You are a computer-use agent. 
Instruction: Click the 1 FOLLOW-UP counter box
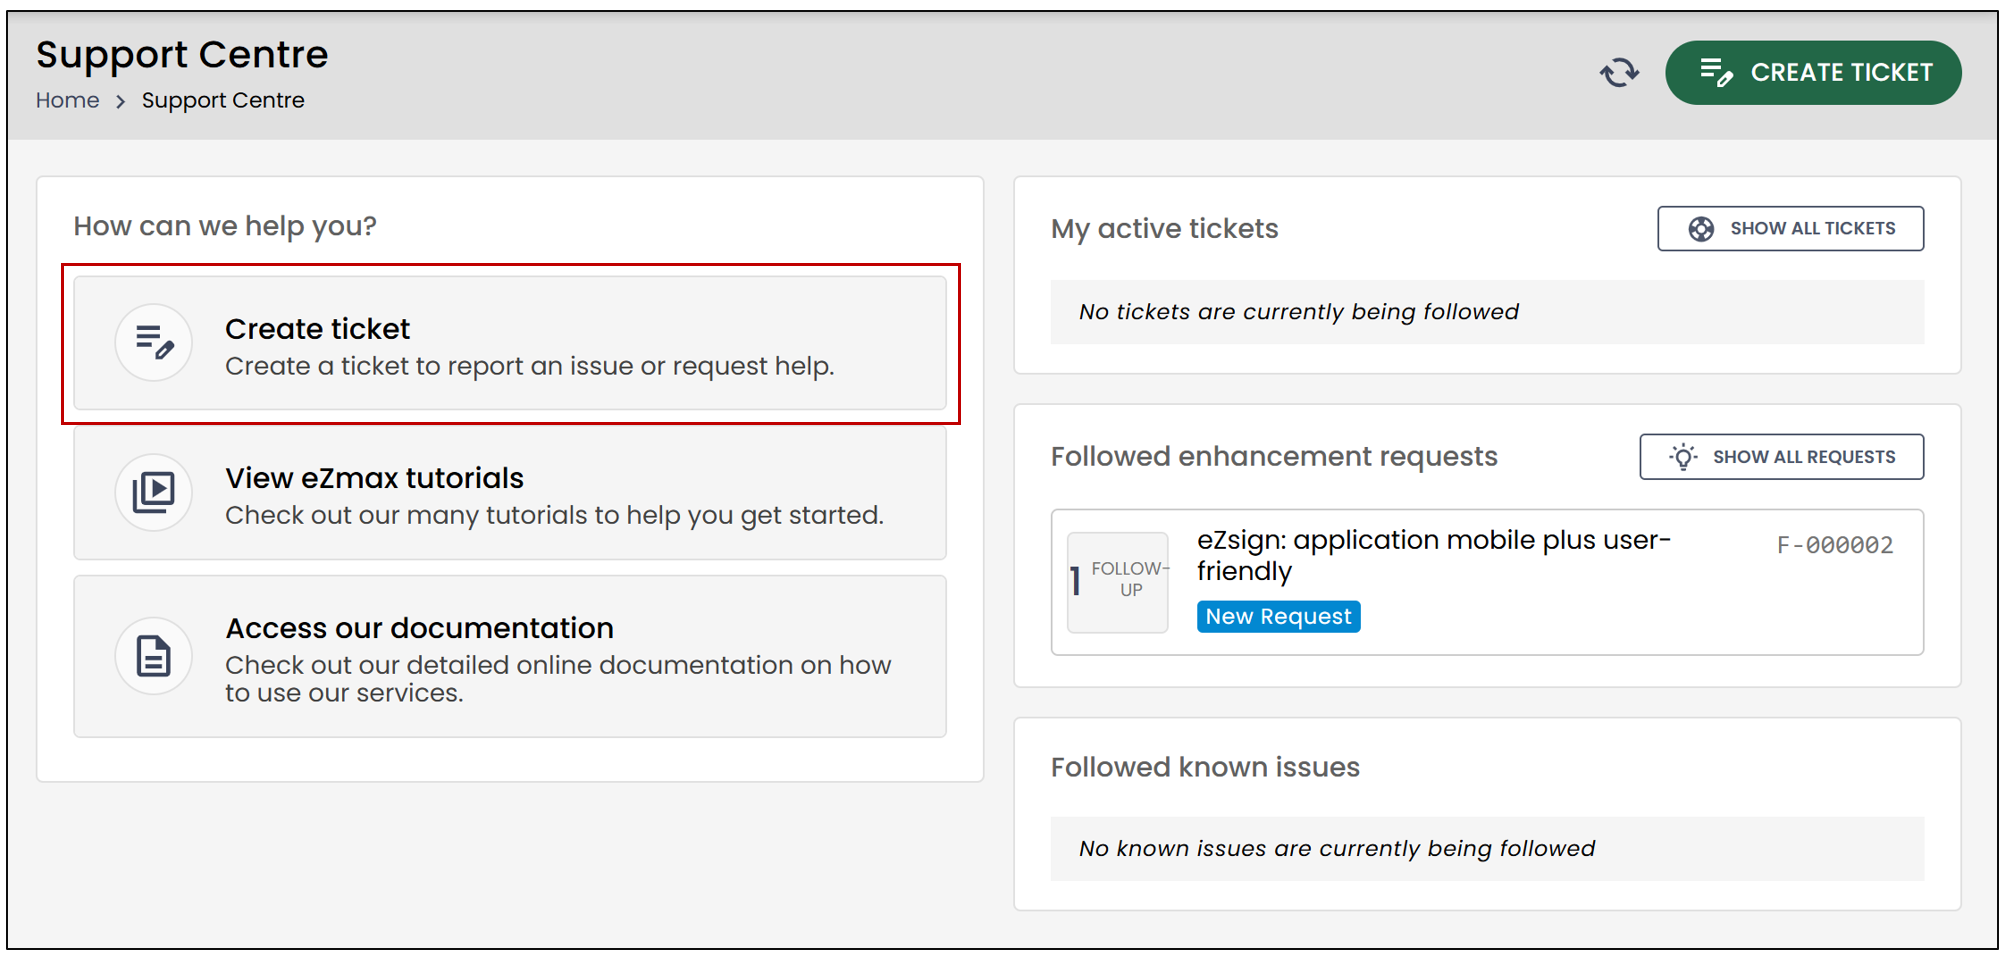pyautogui.click(x=1117, y=582)
